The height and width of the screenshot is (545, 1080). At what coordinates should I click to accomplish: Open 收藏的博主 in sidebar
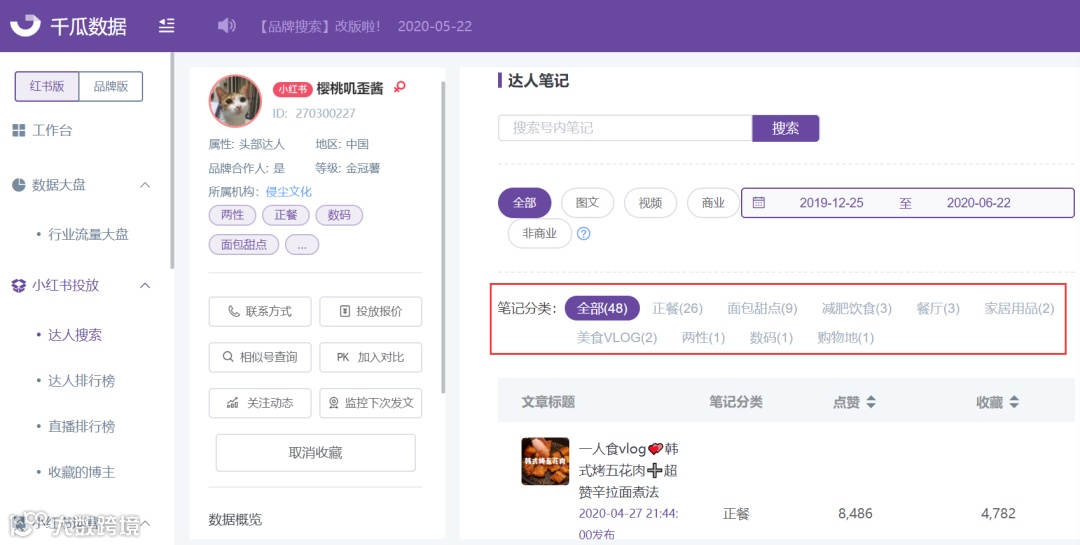(81, 473)
